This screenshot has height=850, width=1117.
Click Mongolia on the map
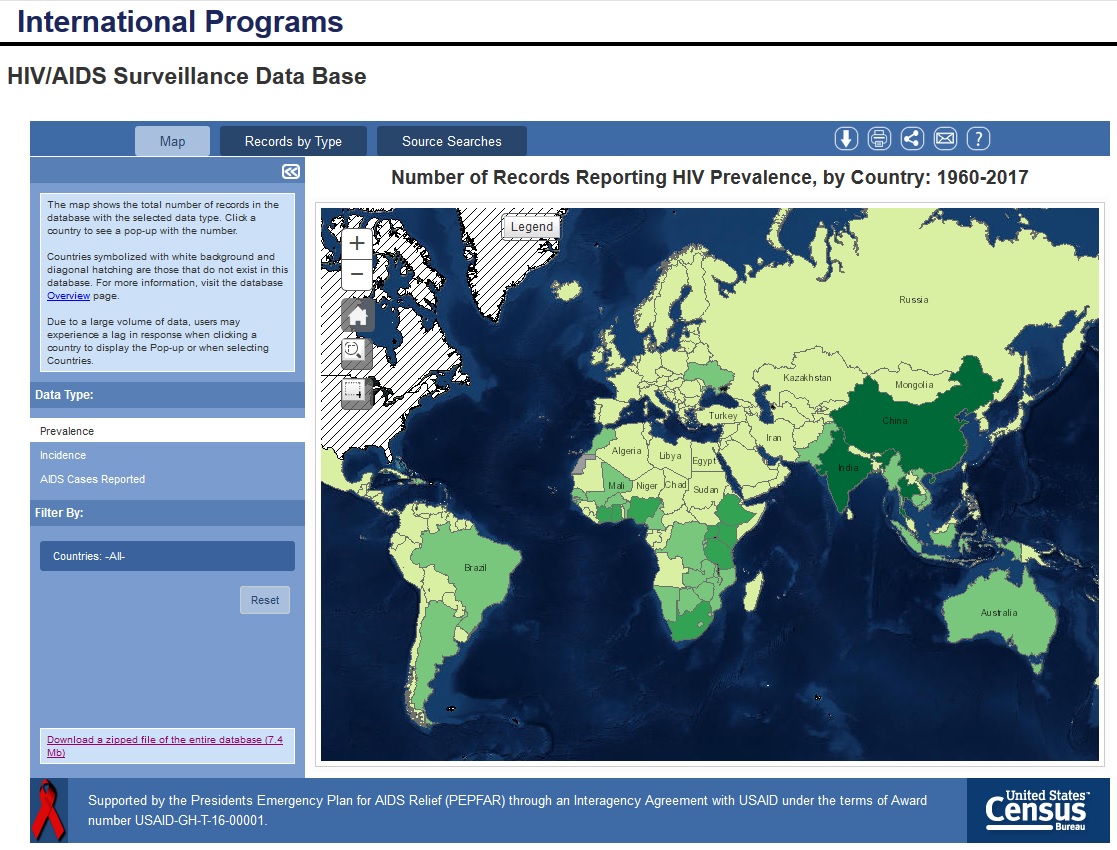(x=914, y=385)
